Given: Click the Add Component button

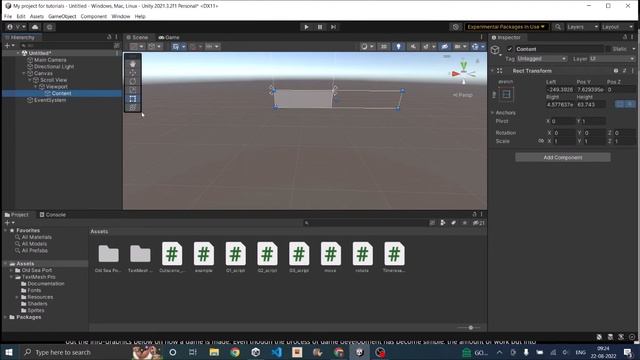Looking at the screenshot, I should pos(563,157).
